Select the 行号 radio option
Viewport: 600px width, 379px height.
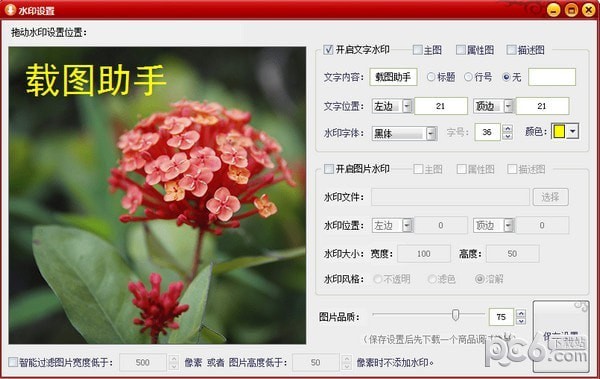coord(468,77)
